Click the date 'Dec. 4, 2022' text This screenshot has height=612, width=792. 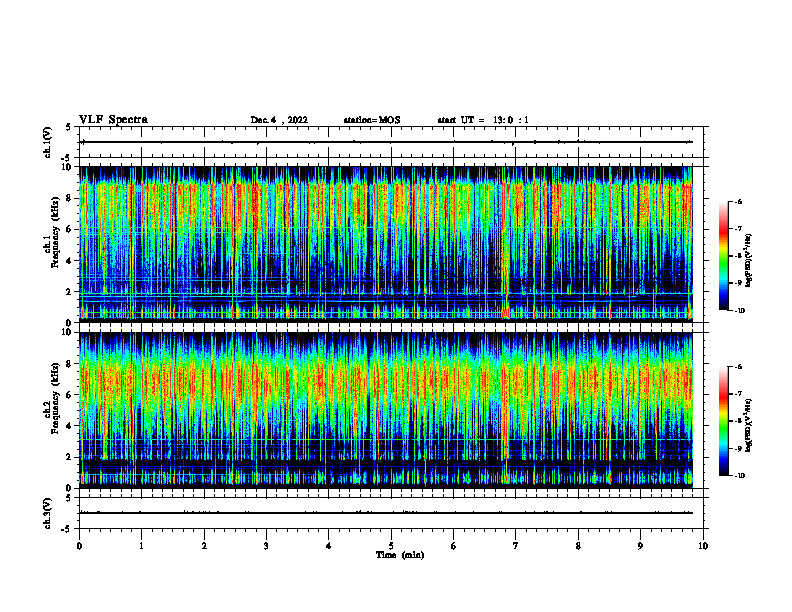279,120
